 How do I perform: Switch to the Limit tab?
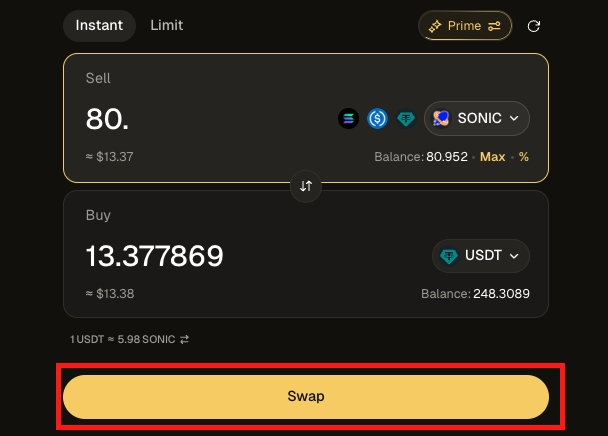coord(167,26)
